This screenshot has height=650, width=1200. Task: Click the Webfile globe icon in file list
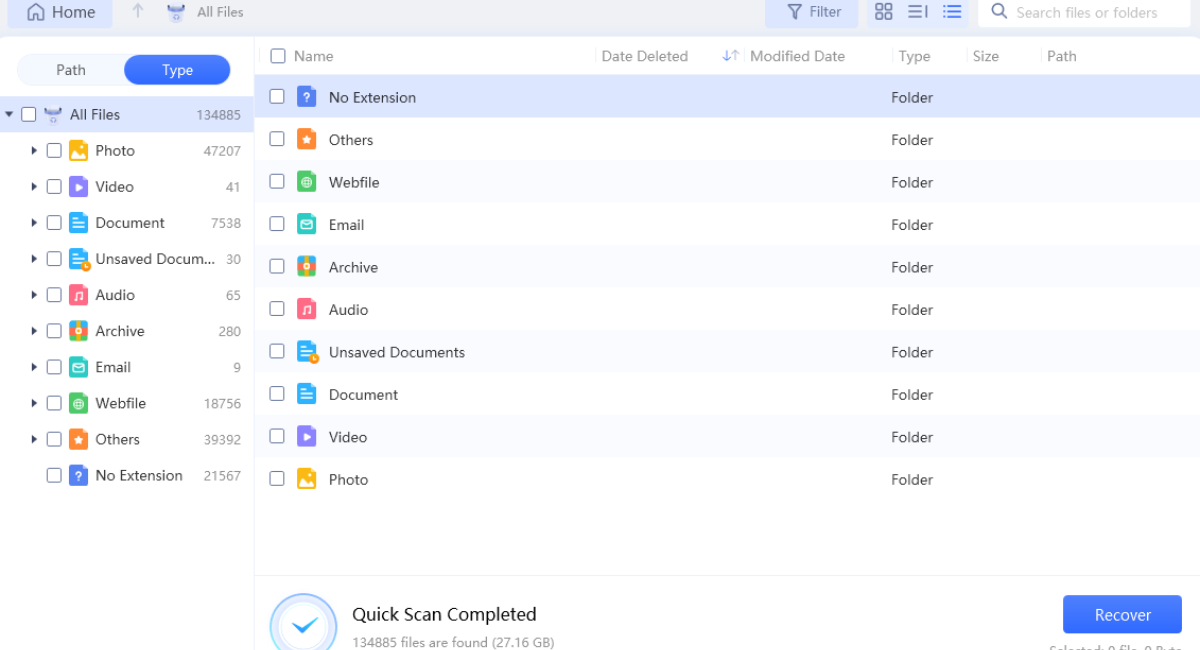coord(307,182)
